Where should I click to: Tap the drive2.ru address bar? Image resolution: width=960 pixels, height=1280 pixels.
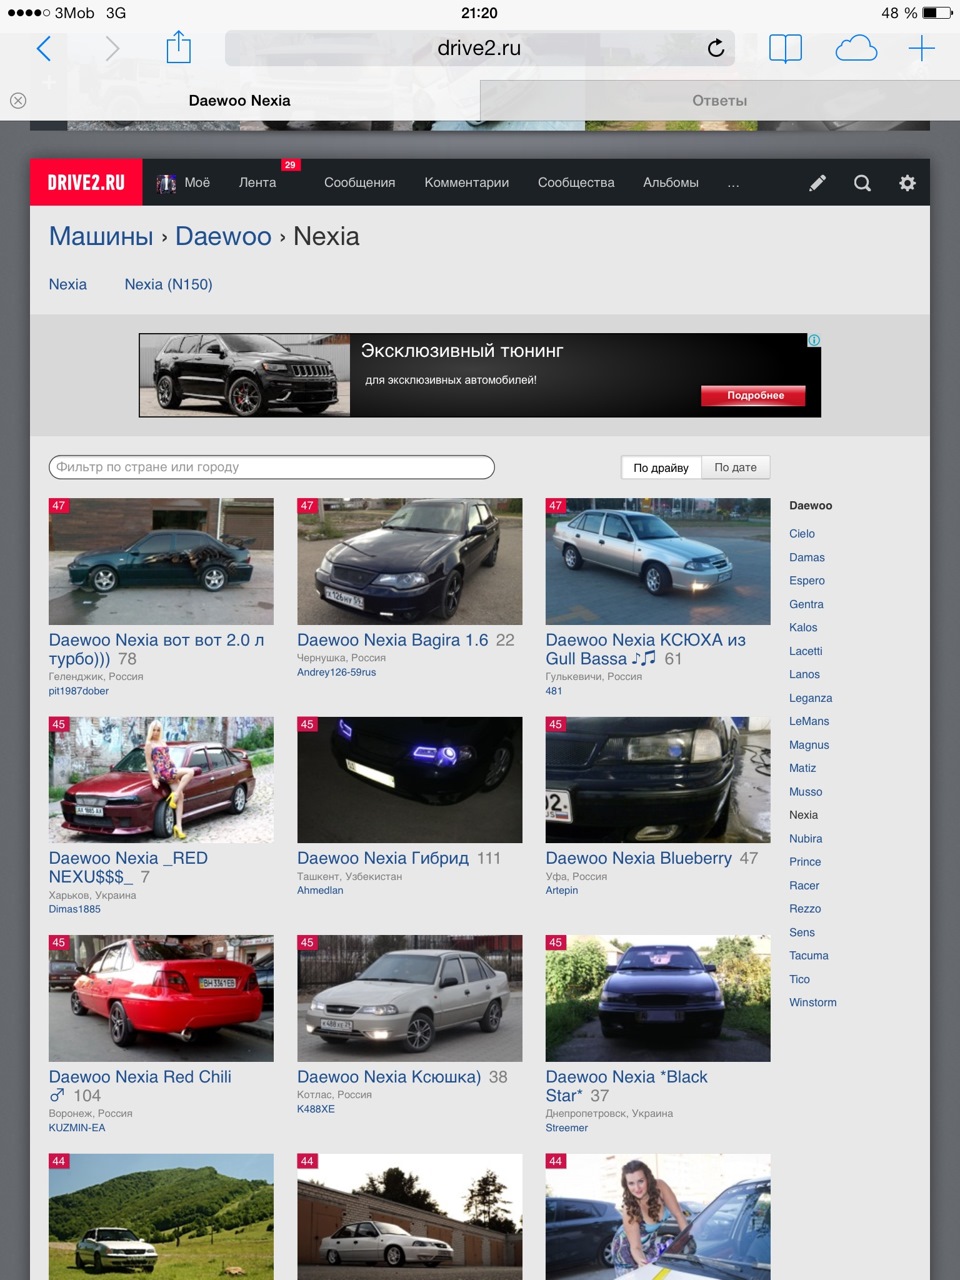pyautogui.click(x=479, y=48)
